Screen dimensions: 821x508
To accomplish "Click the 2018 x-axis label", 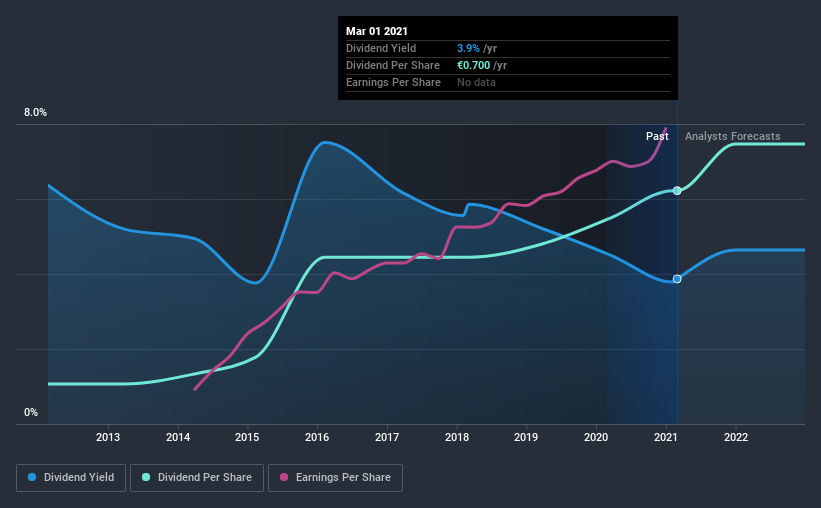I will point(457,437).
